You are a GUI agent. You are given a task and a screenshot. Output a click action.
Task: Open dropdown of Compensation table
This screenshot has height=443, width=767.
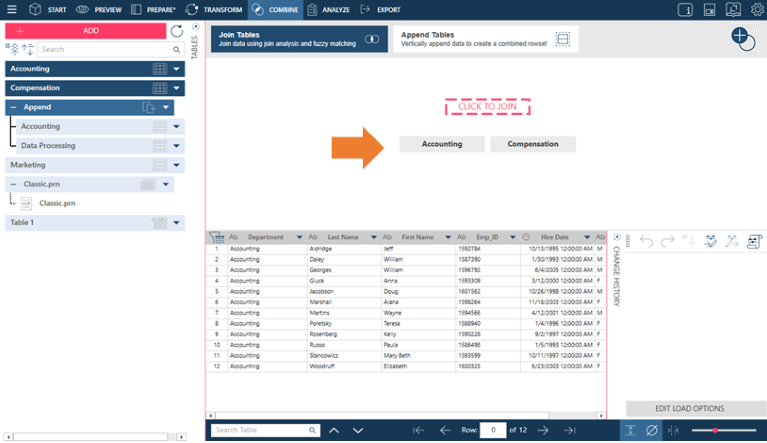(177, 88)
